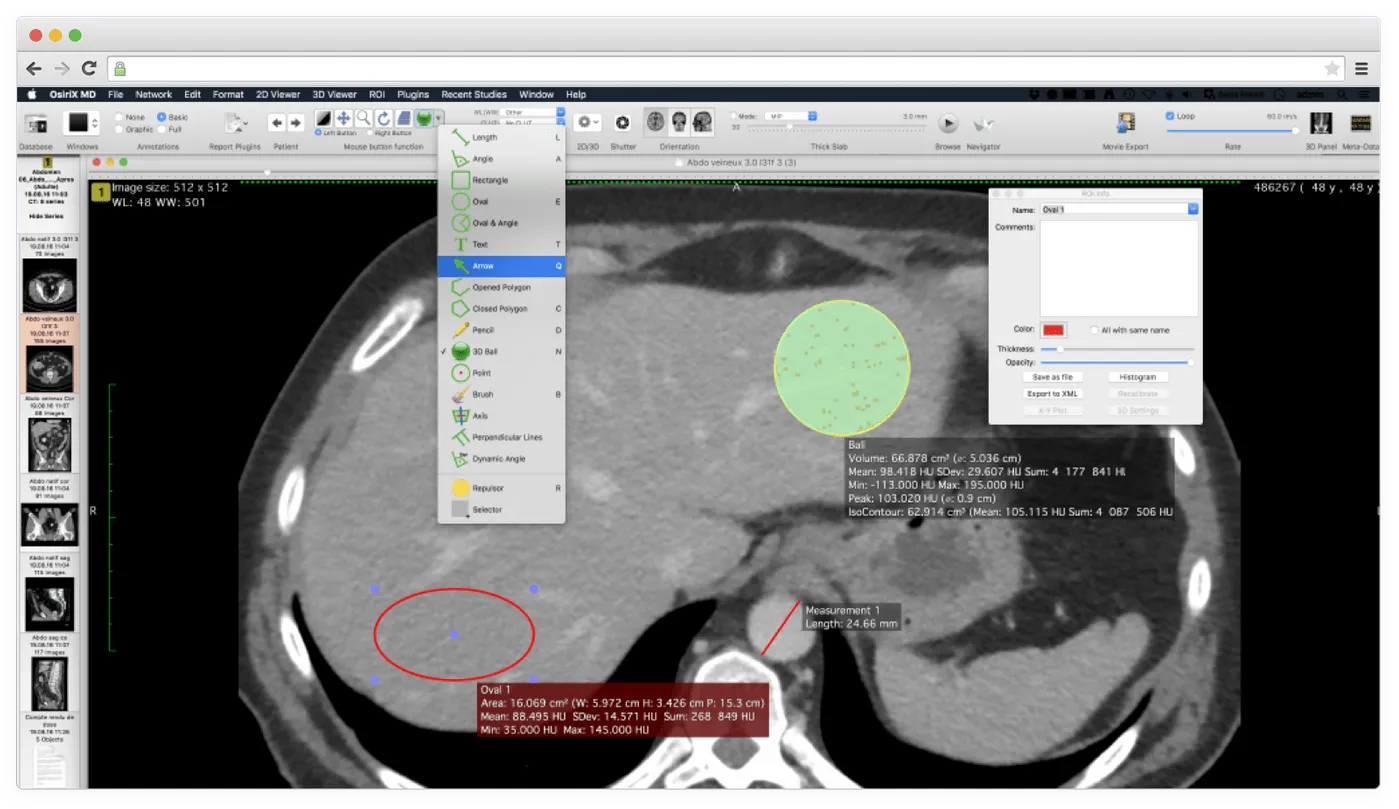The width and height of the screenshot is (1399, 809).
Task: Select the window level contrast tool
Action: (324, 118)
